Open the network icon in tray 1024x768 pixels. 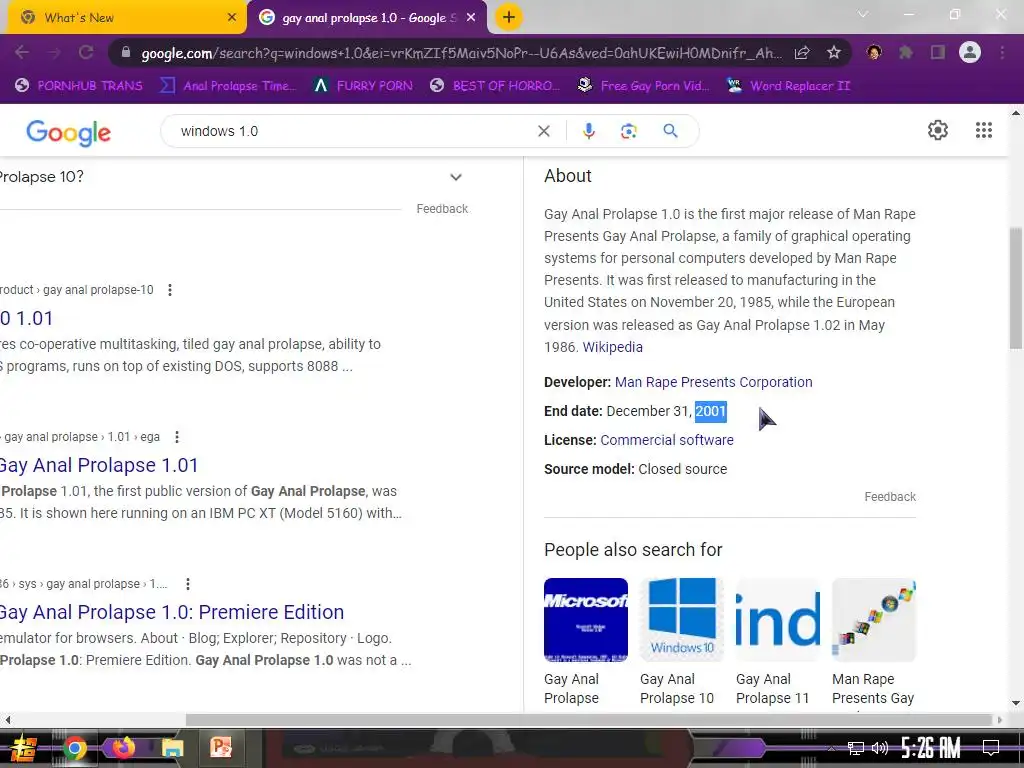coord(855,748)
